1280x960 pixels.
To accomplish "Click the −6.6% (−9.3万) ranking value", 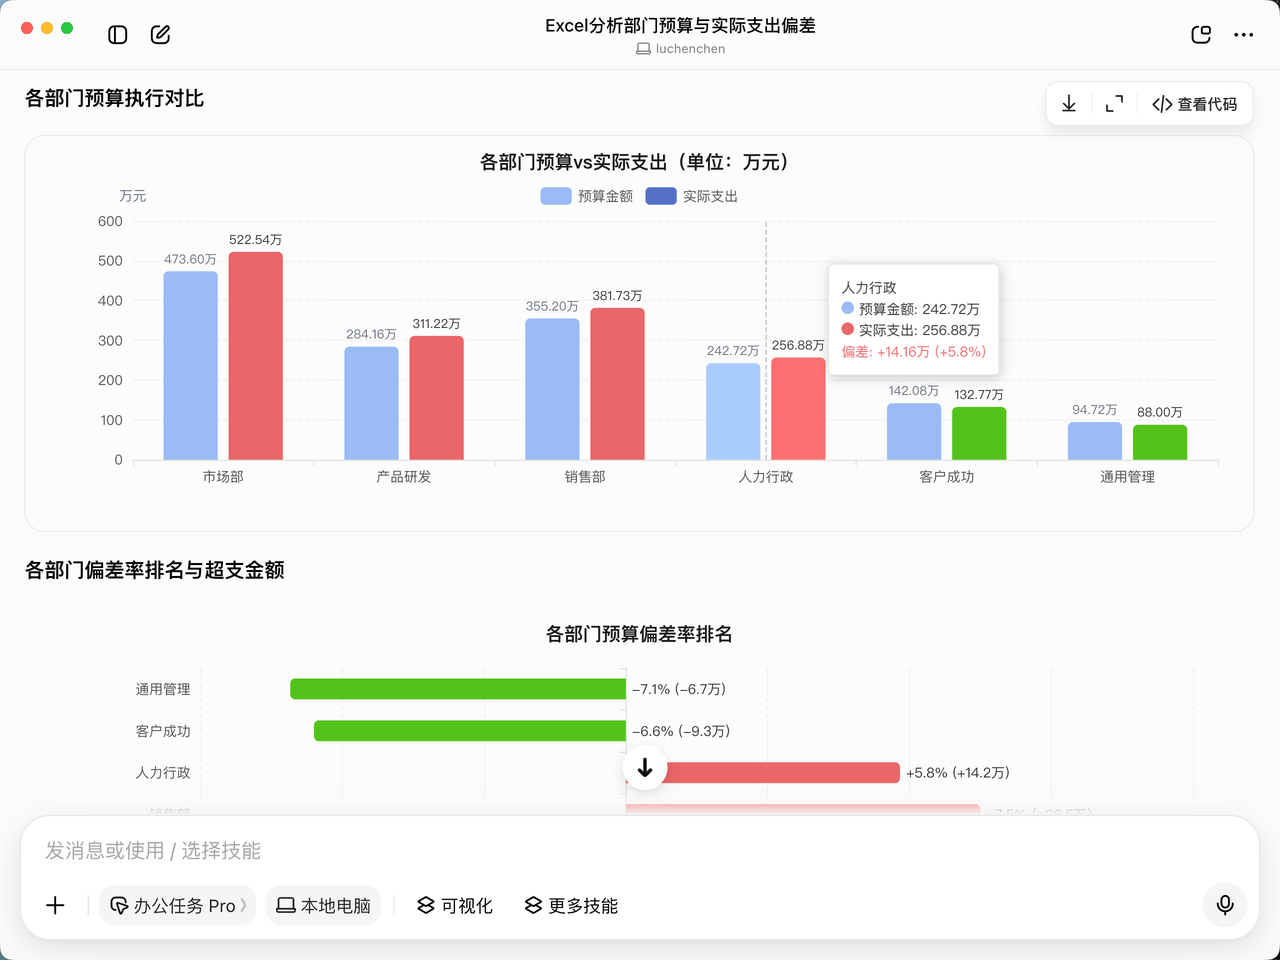I will coord(681,731).
